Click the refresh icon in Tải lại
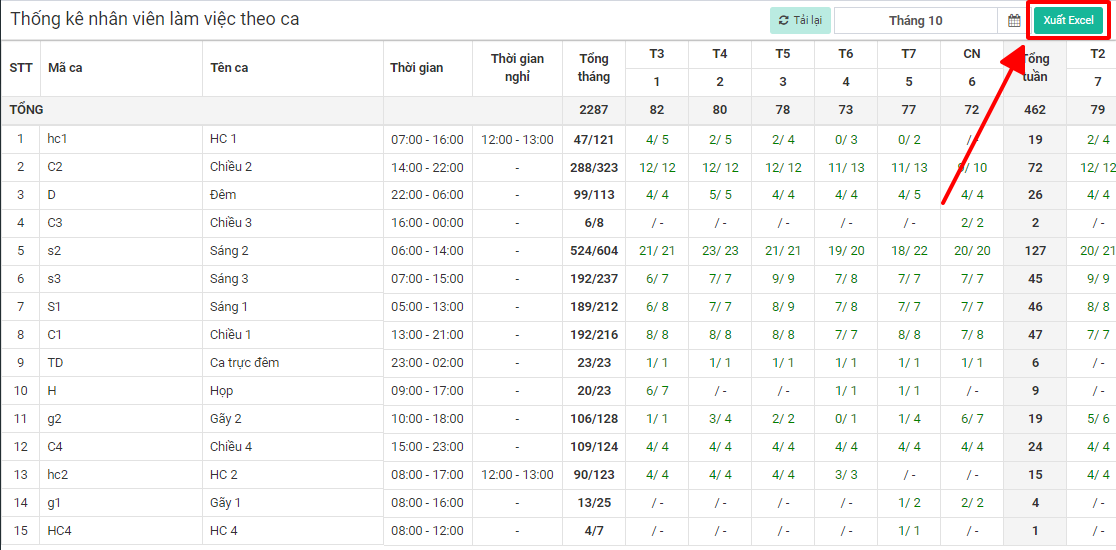This screenshot has height=550, width=1116. tap(784, 21)
